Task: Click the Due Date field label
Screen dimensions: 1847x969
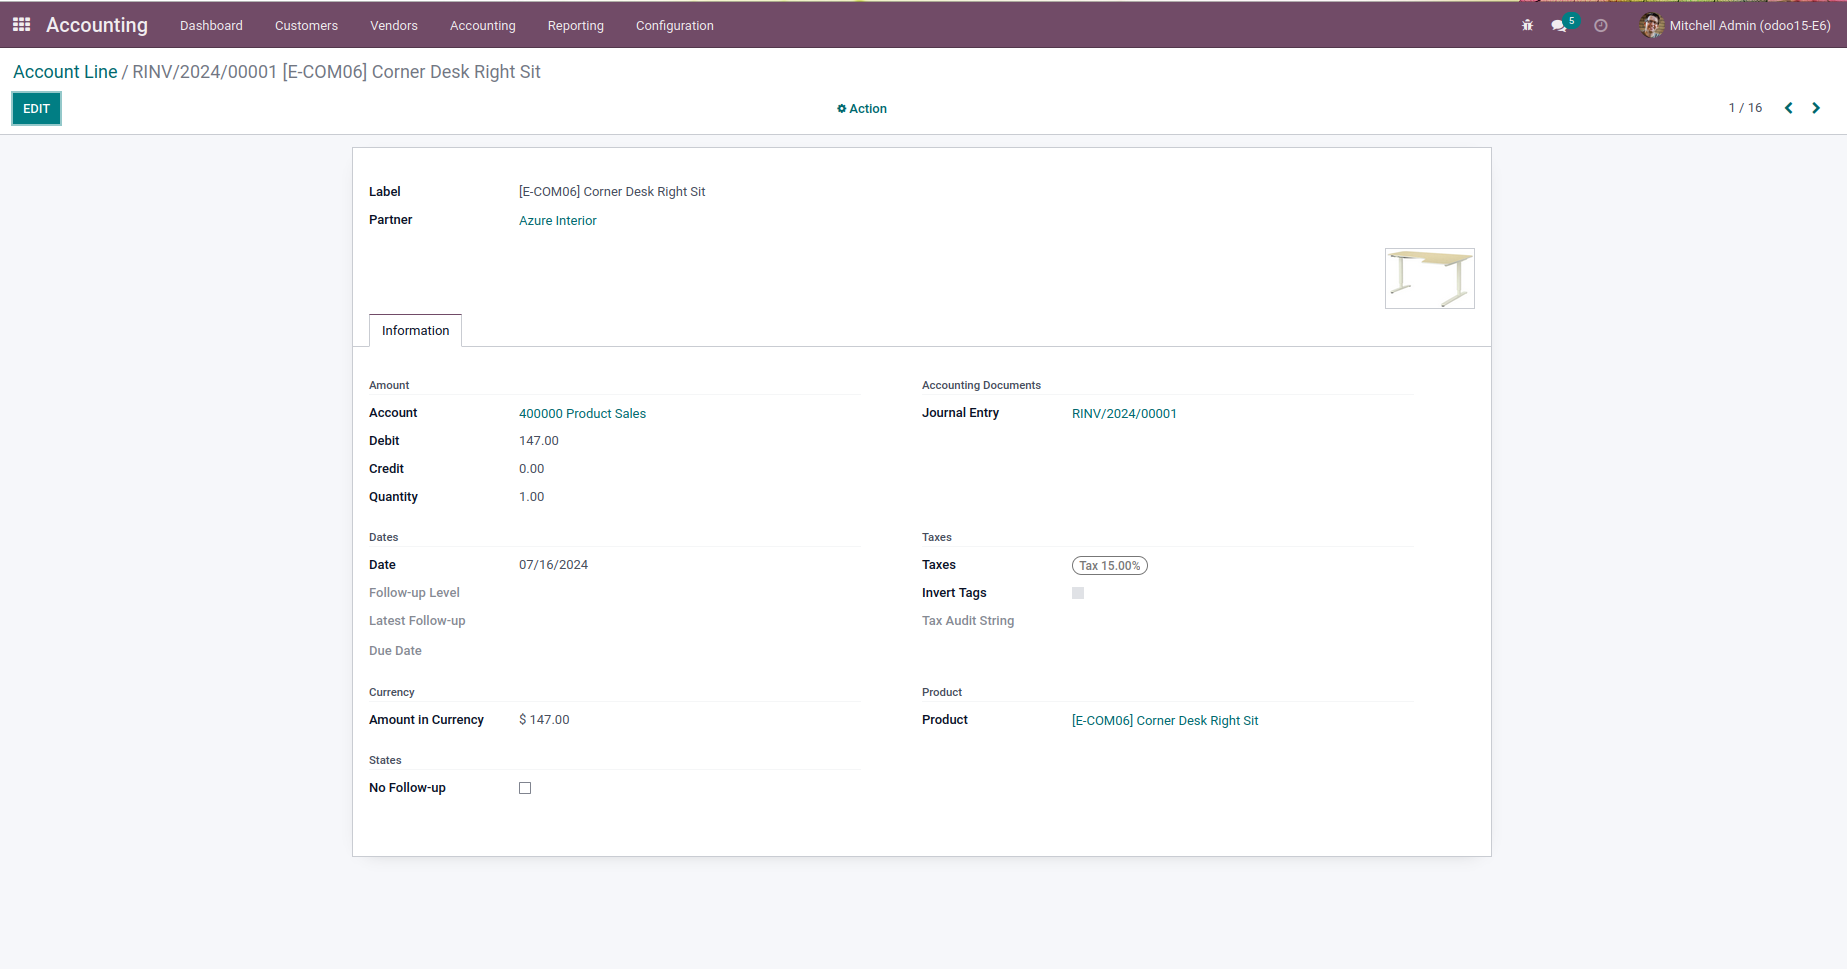Action: coord(395,651)
